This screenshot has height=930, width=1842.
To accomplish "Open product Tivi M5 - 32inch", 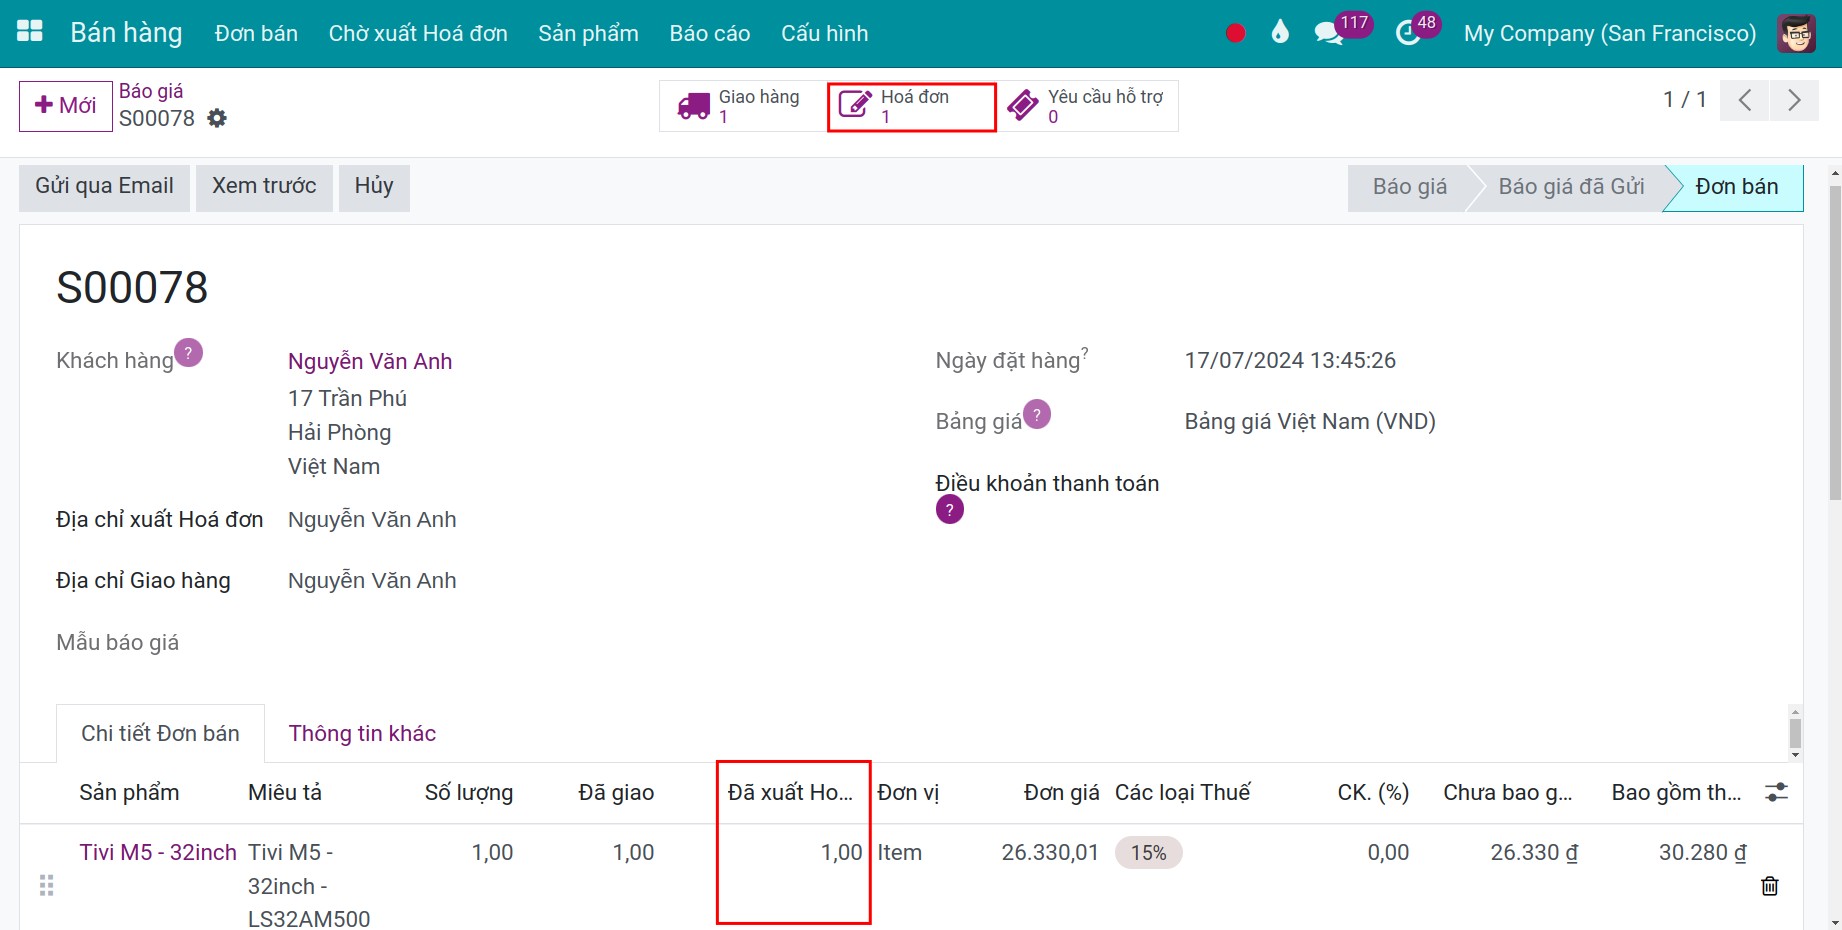I will [x=158, y=853].
